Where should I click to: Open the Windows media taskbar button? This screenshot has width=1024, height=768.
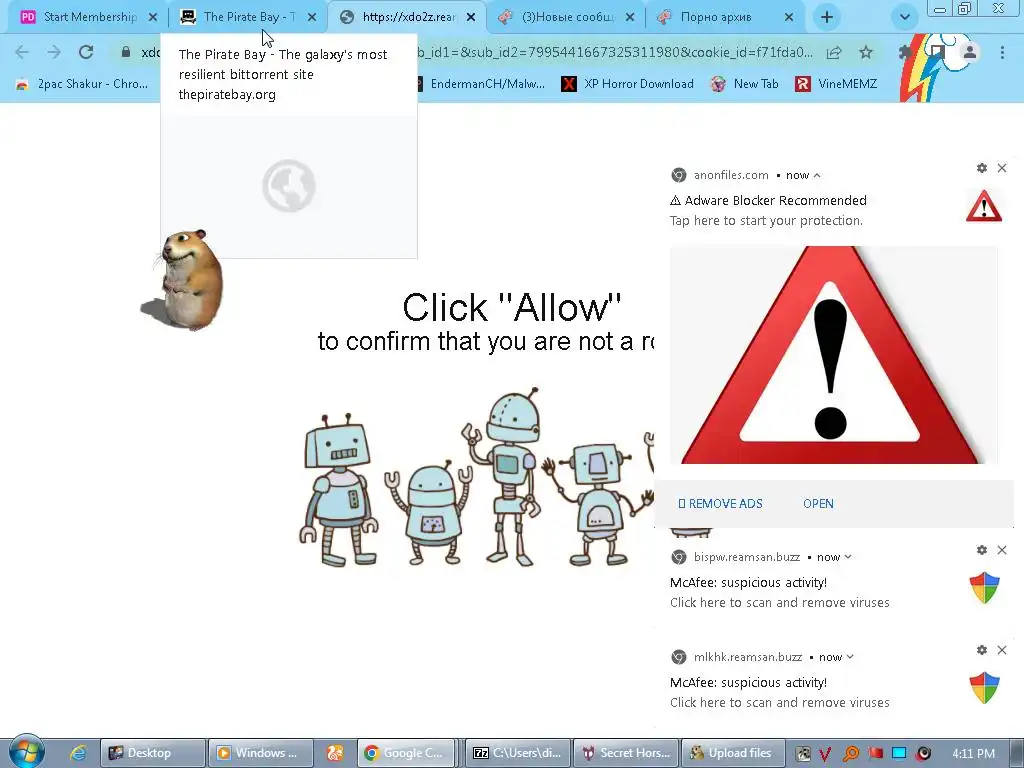pyautogui.click(x=261, y=753)
